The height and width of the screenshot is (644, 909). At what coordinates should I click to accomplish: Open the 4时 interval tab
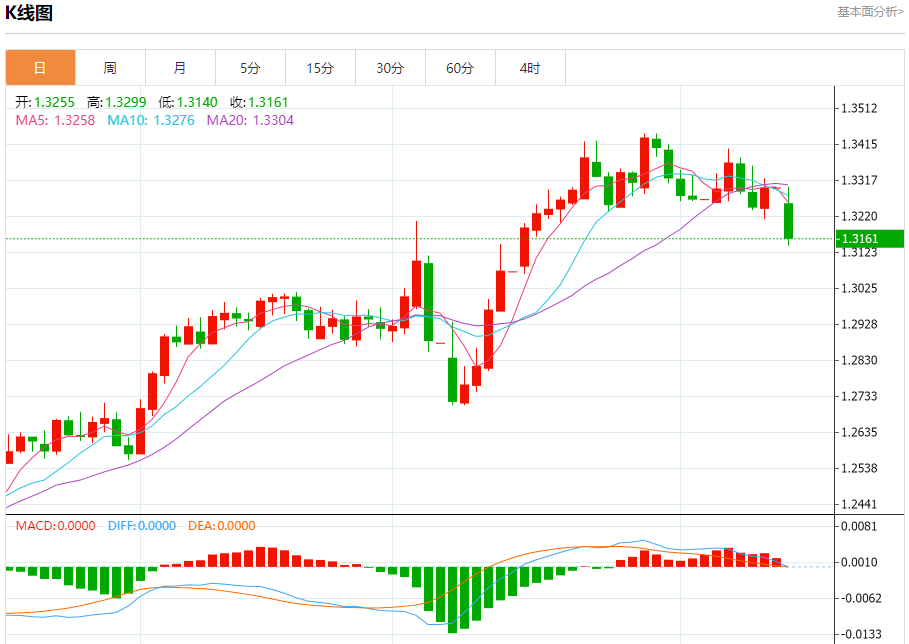coord(530,68)
